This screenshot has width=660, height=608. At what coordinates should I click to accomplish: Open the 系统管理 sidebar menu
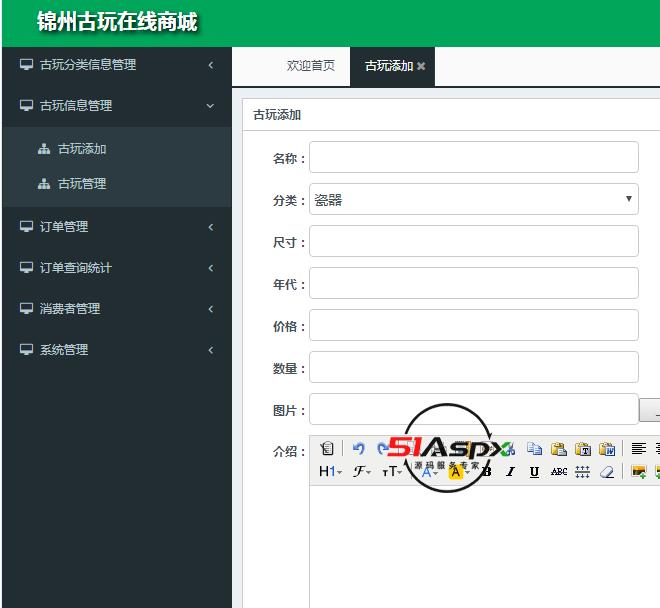117,349
